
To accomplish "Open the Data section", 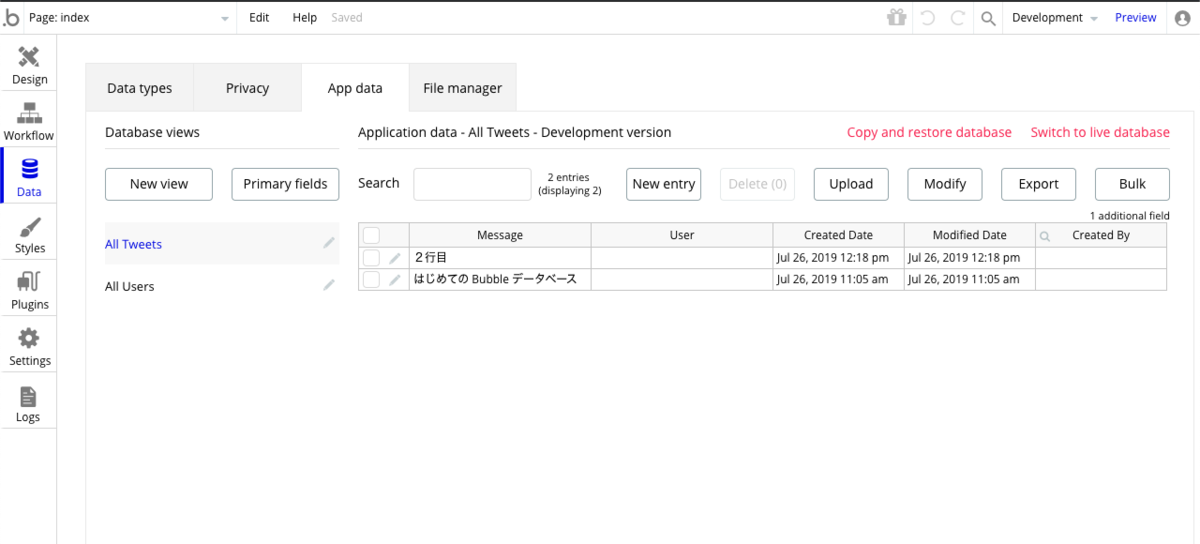I will [29, 178].
